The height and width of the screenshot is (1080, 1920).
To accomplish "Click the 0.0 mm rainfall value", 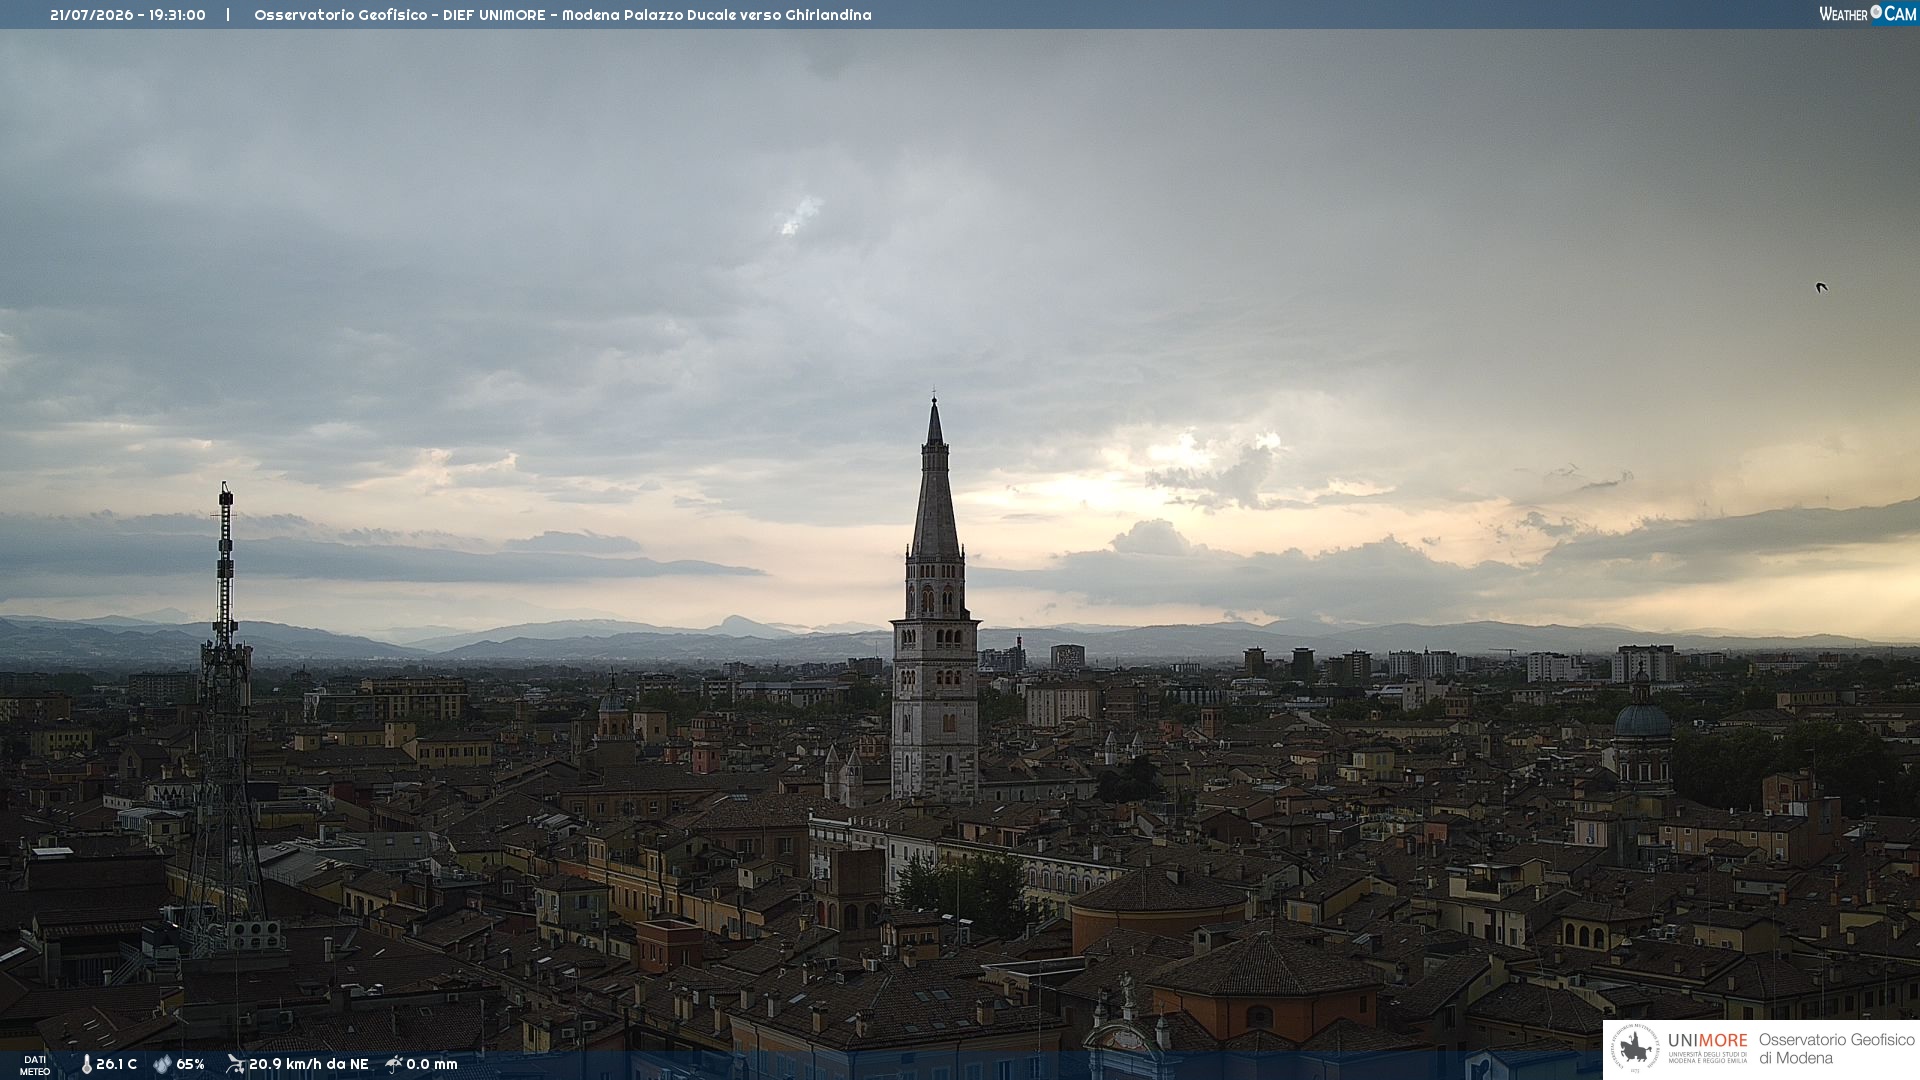I will (x=432, y=1064).
